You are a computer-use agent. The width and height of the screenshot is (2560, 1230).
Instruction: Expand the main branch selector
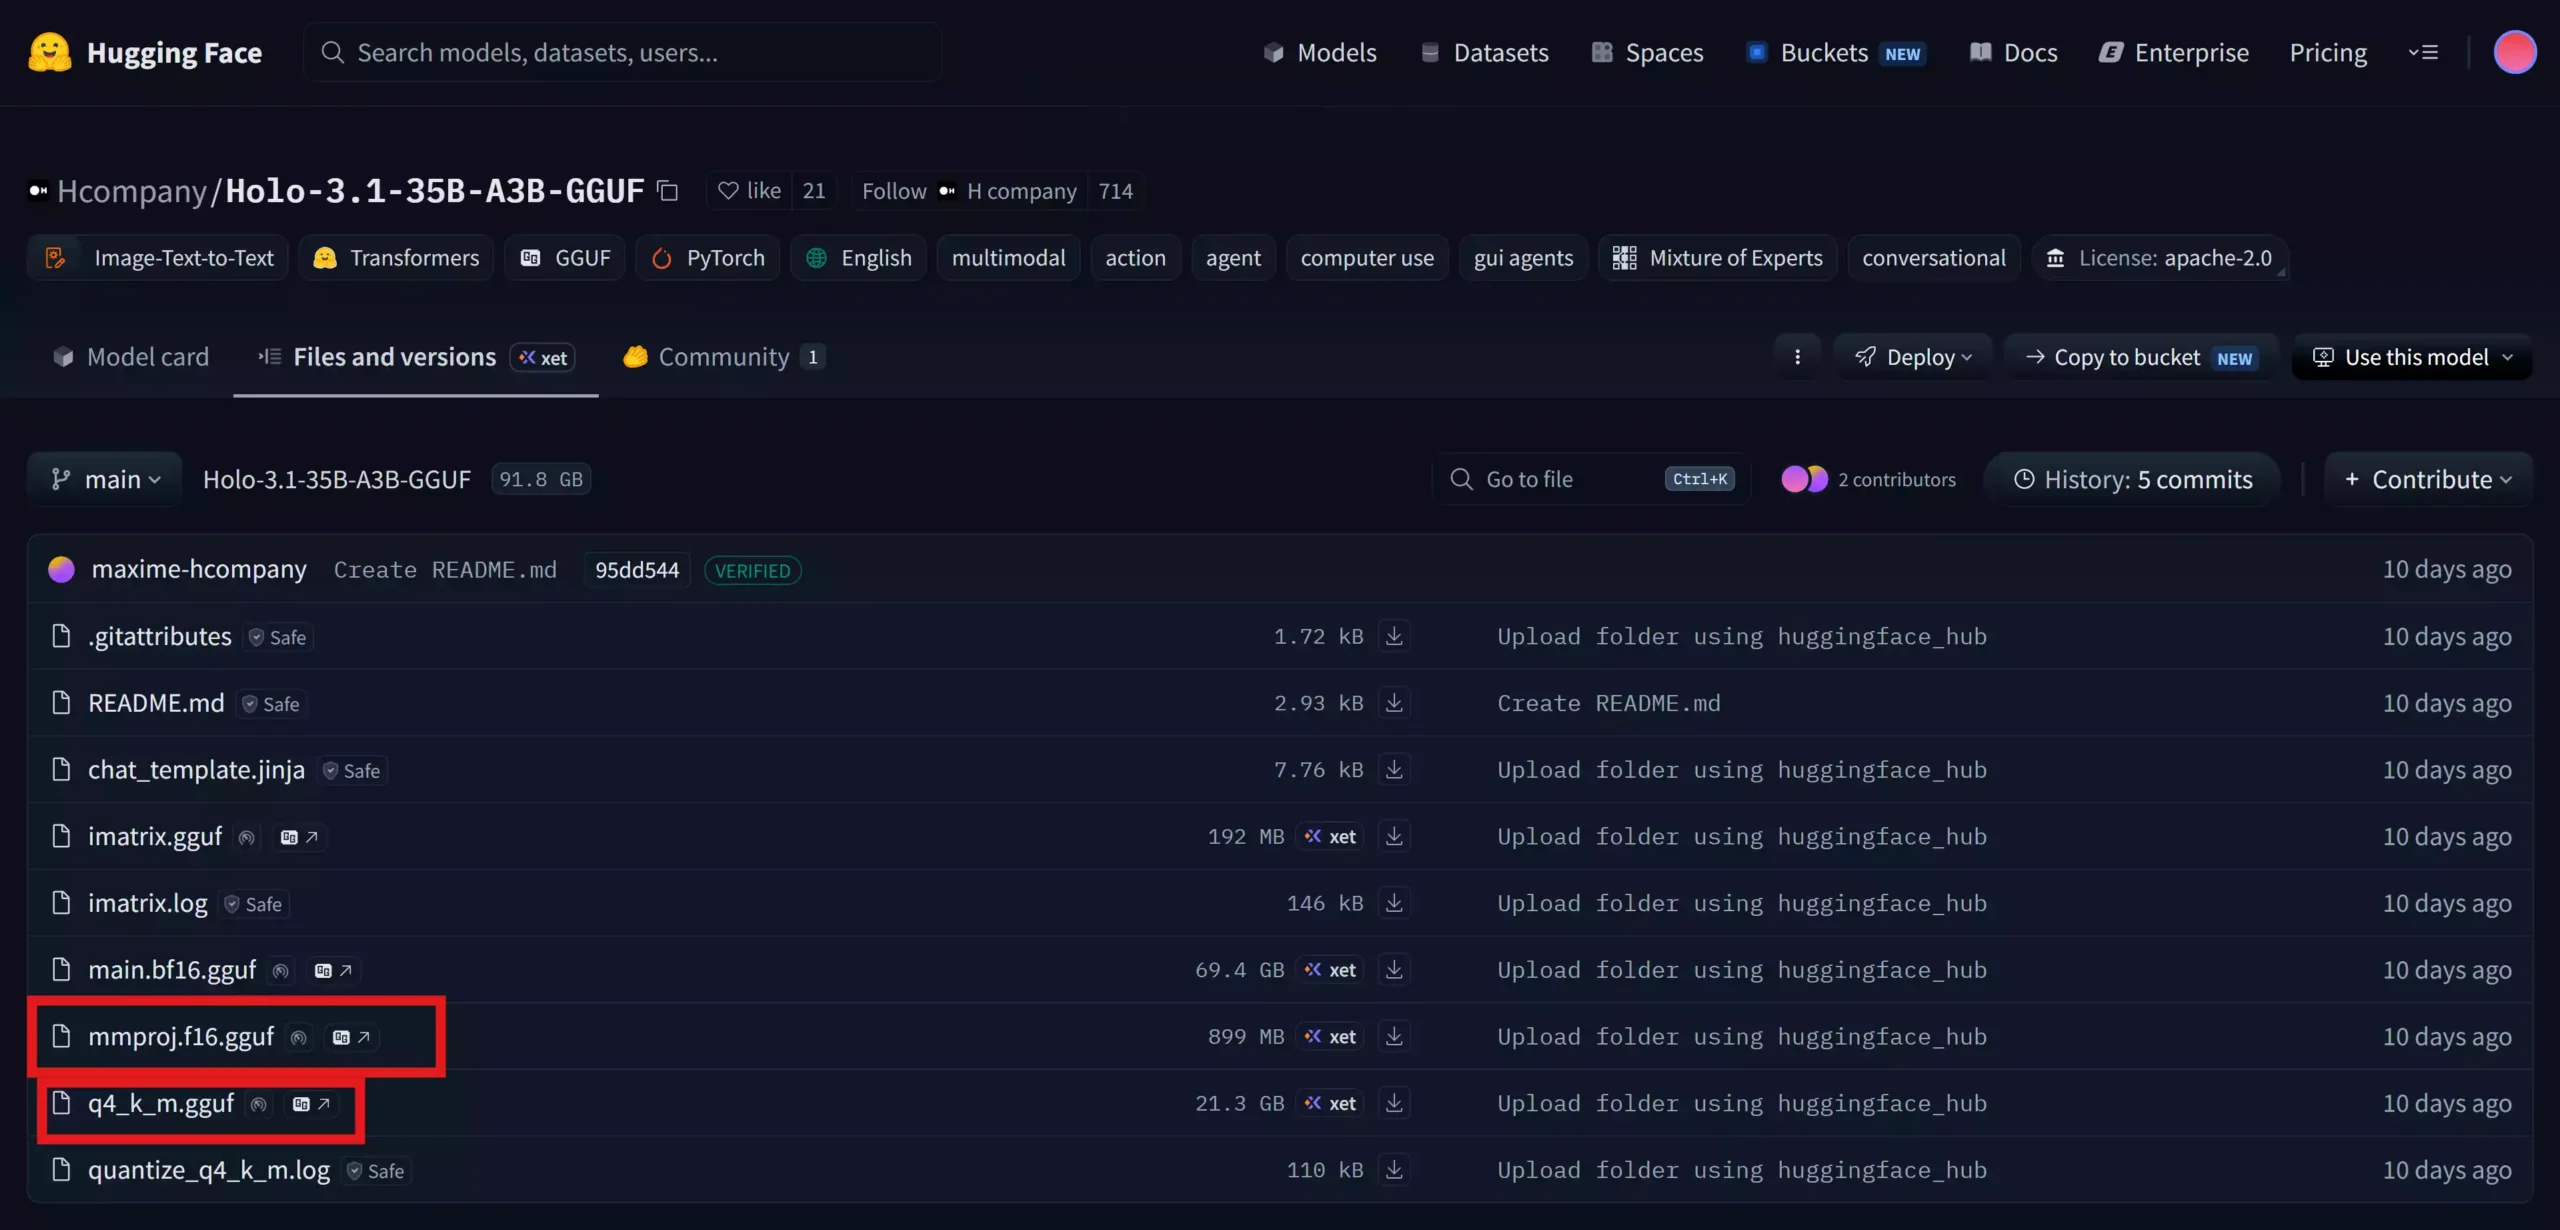pos(105,479)
